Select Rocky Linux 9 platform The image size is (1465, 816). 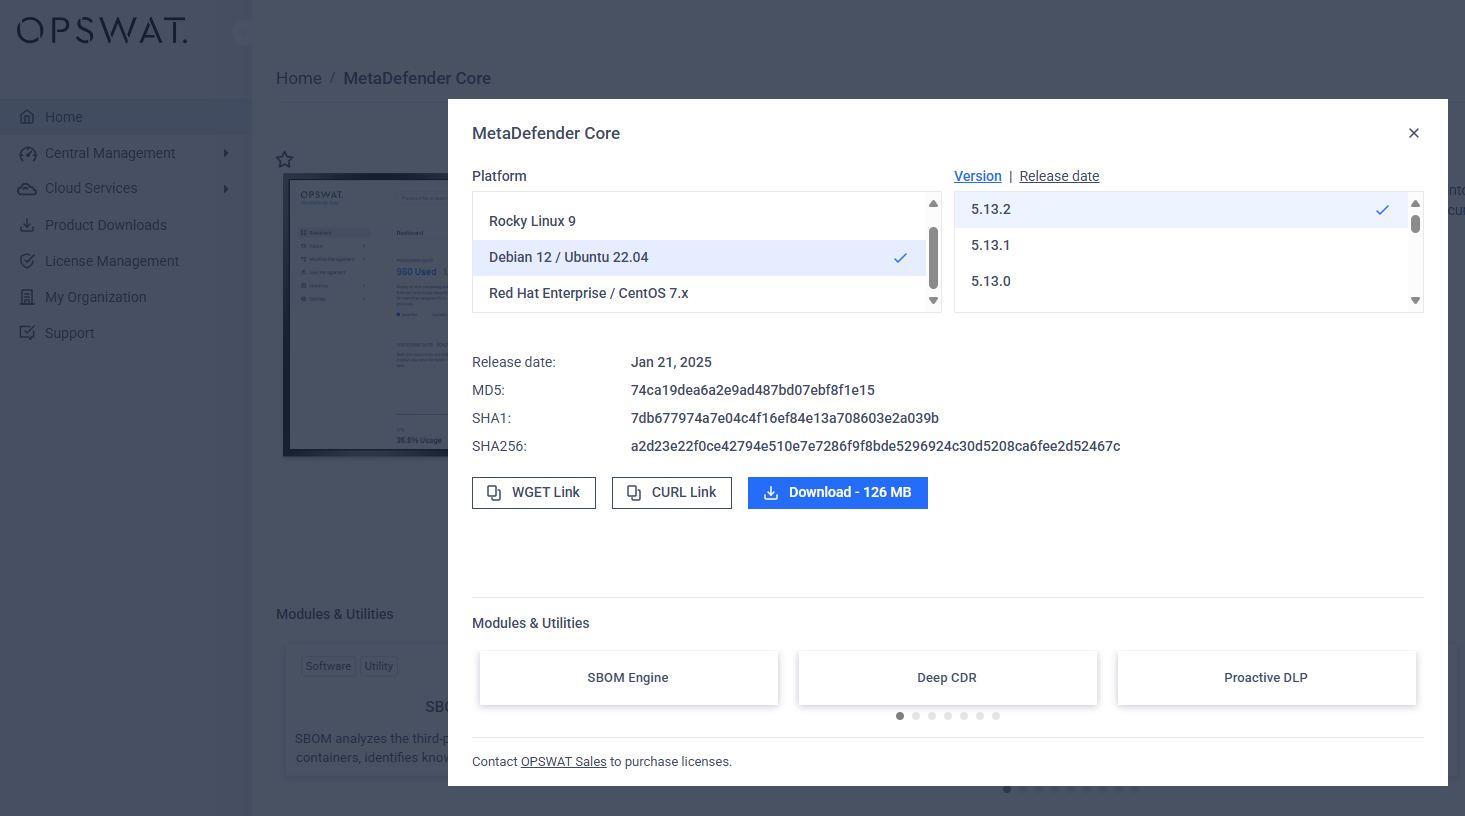699,221
